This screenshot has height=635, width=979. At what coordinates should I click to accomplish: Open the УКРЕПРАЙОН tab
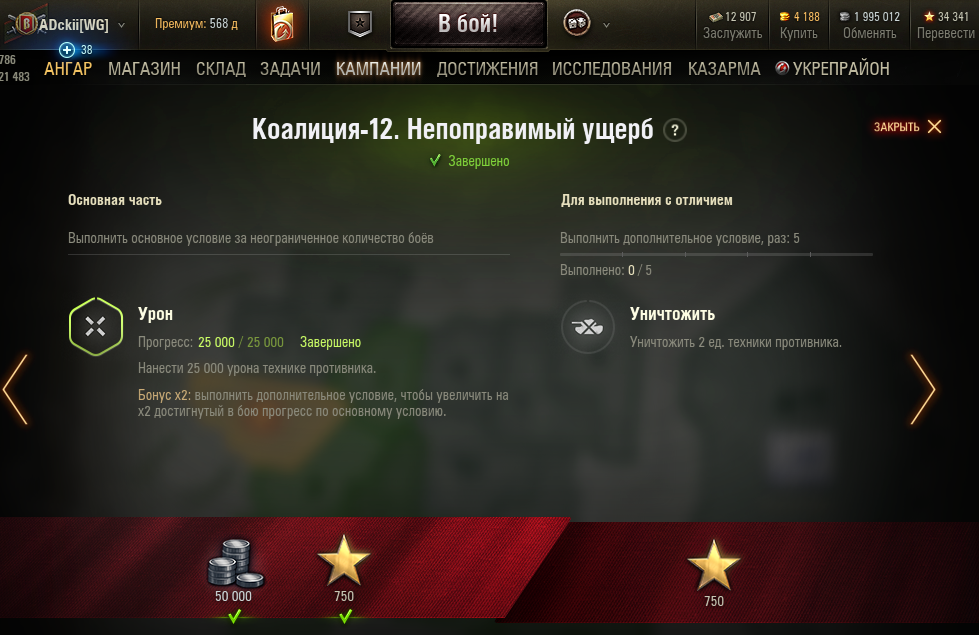point(832,69)
